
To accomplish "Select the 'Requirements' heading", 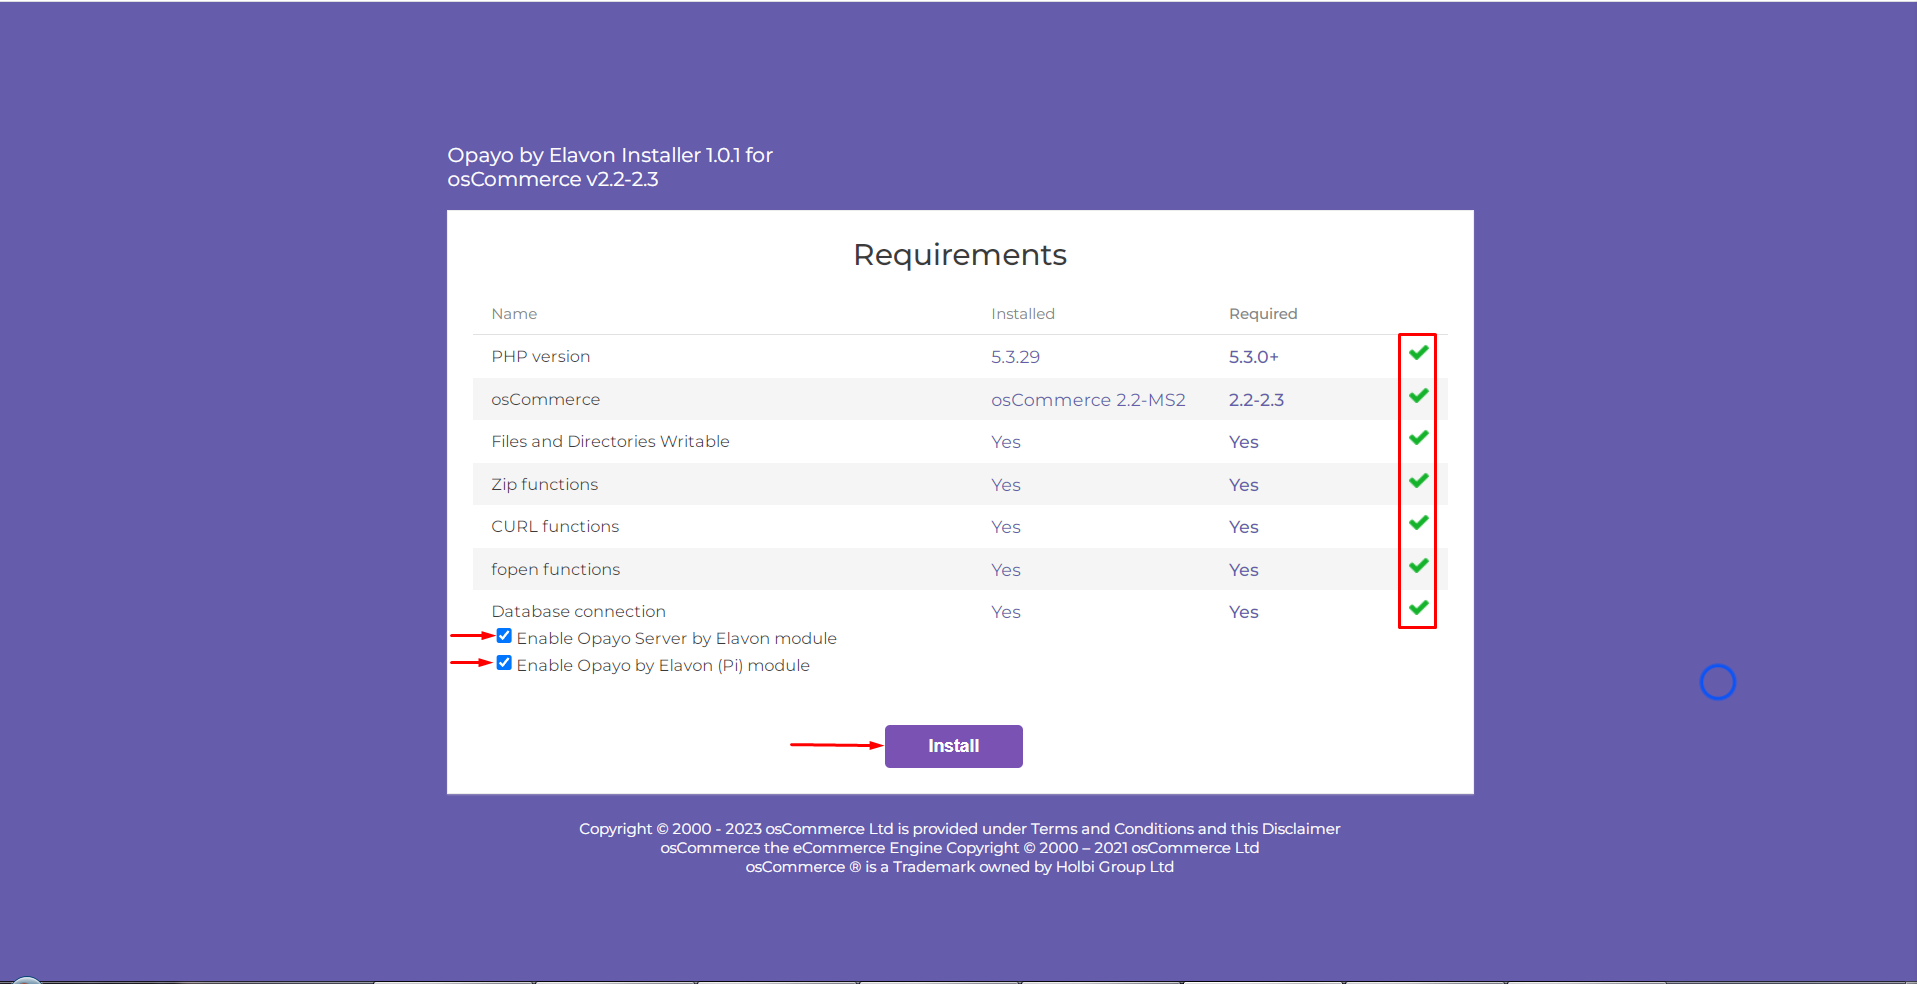I will 960,255.
